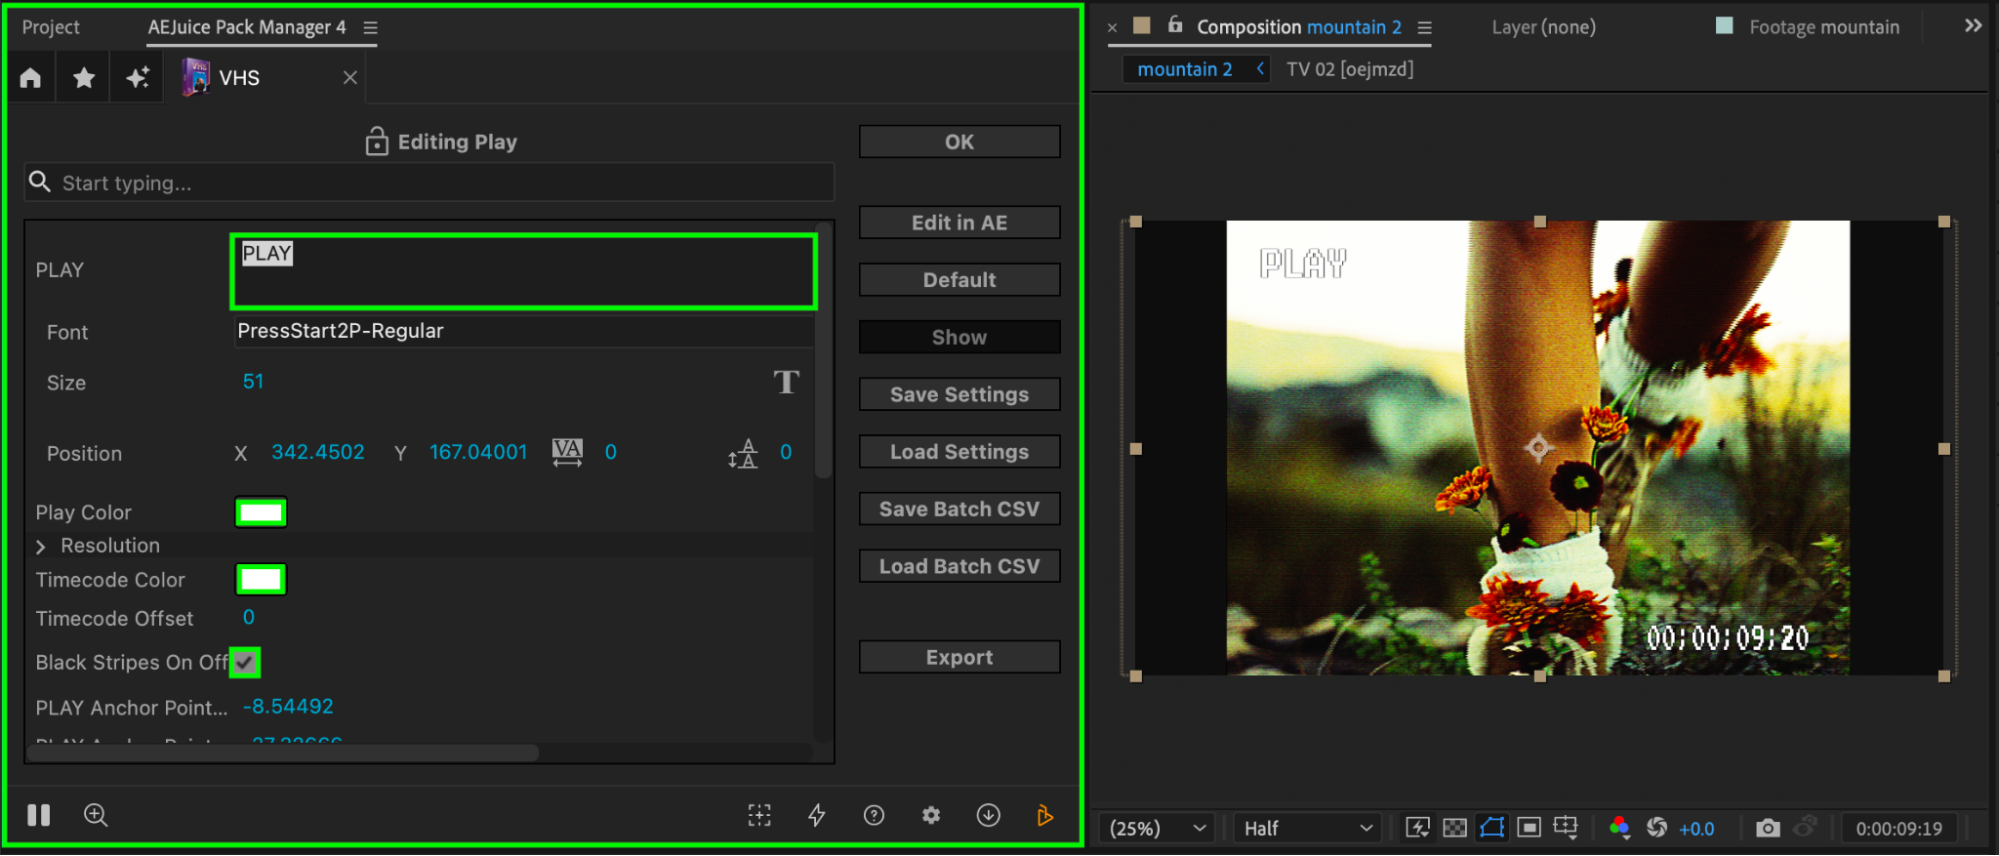Click the Show Snapshot eye icon
The image size is (1999, 856).
[x=1805, y=827]
